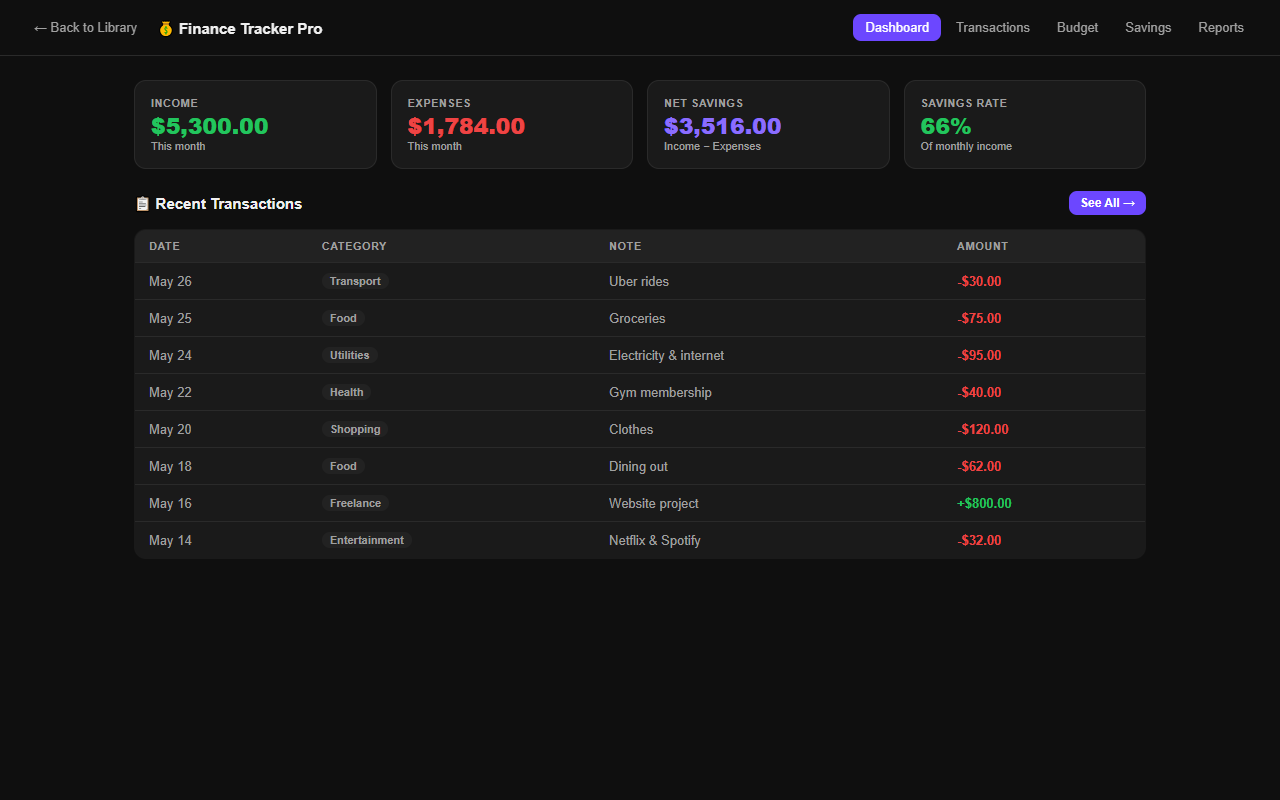Select the Clothes note

pyautogui.click(x=631, y=429)
